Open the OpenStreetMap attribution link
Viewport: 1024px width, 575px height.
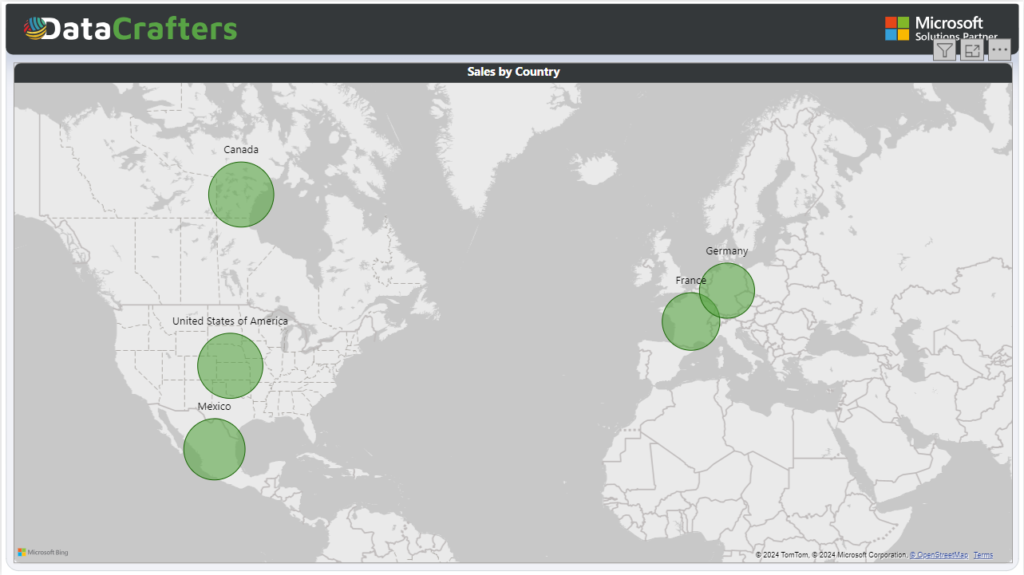(938, 555)
